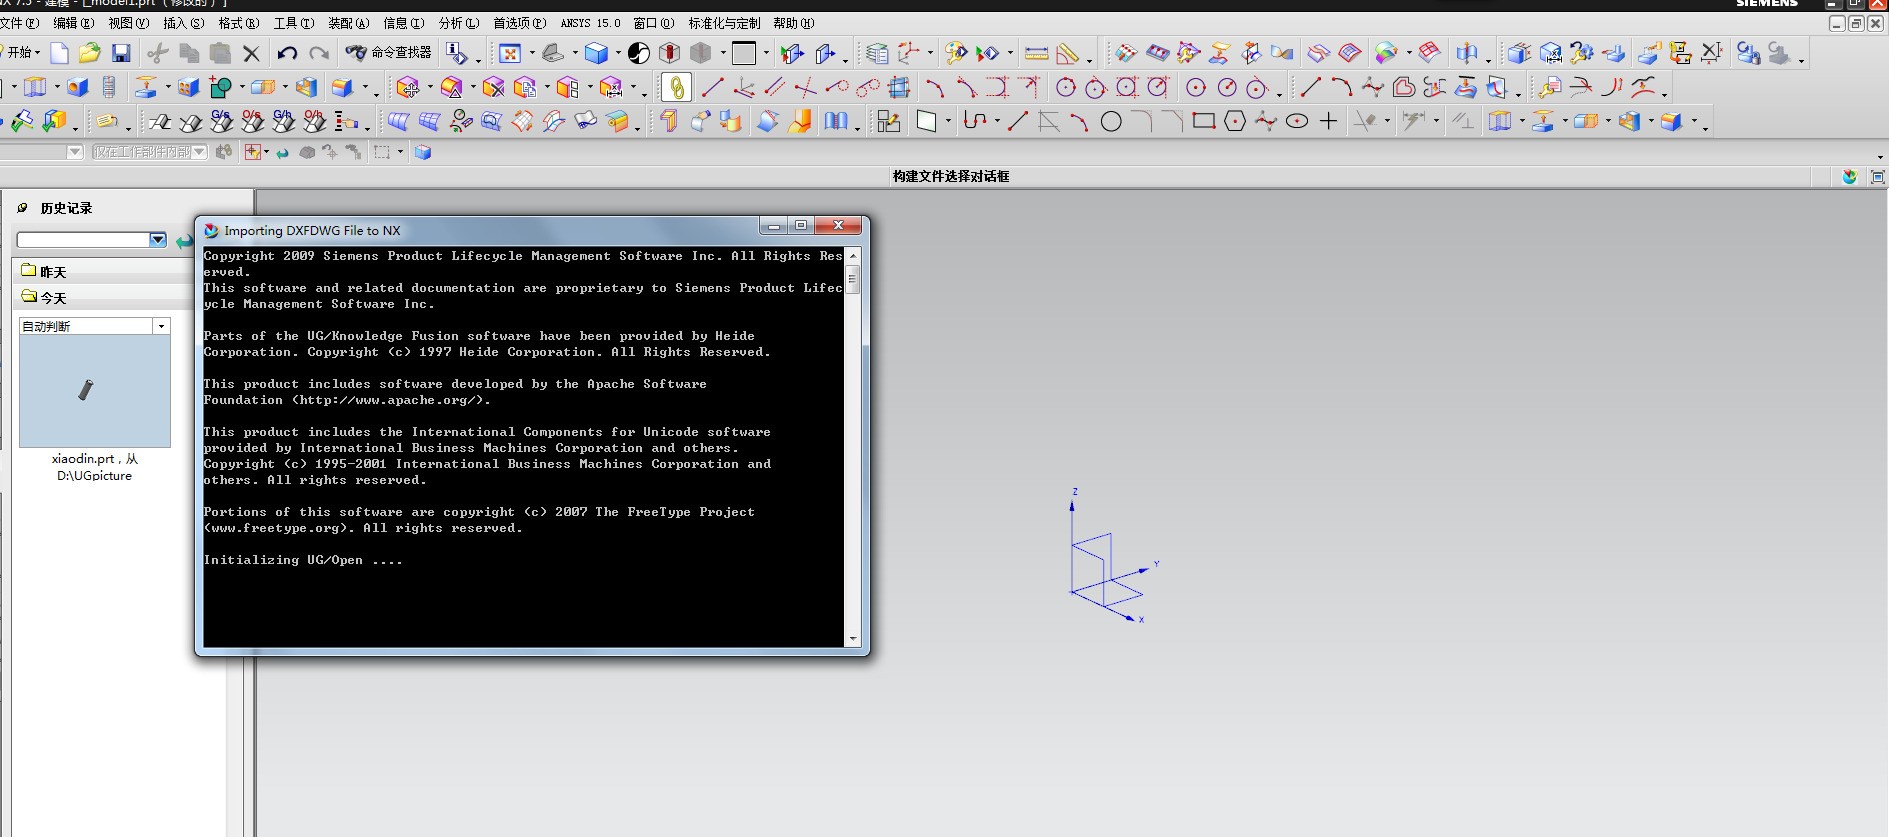Viewport: 1889px width, 837px height.
Task: Select the circle sketch tool
Action: [x=1111, y=122]
